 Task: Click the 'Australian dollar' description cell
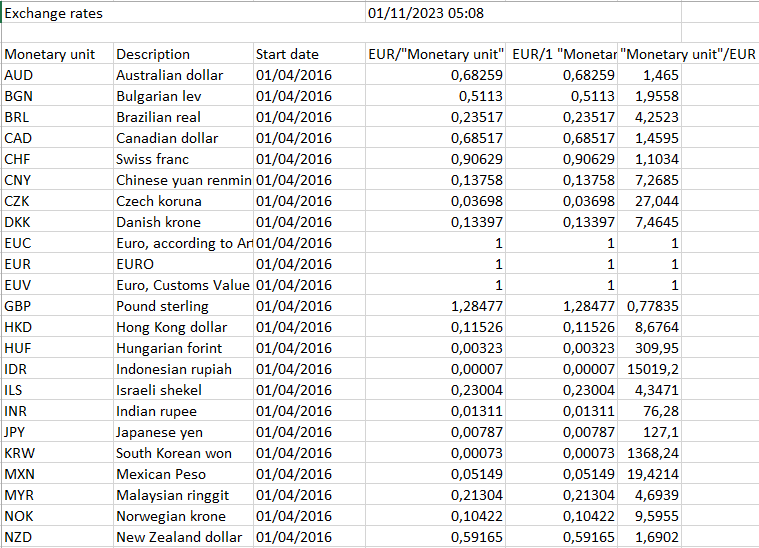coord(170,75)
